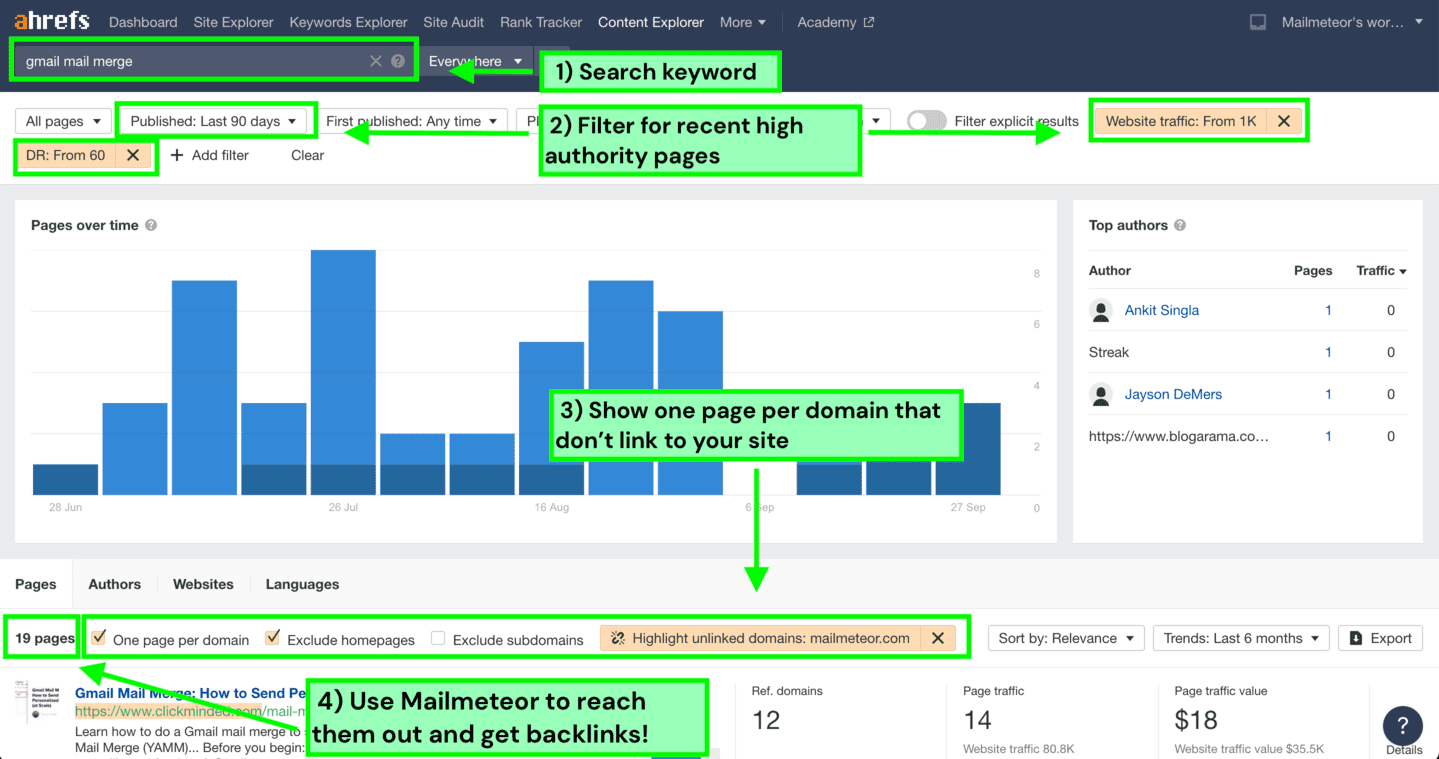This screenshot has height=759, width=1439.
Task: Uncheck Exclude homepages
Action: click(272, 638)
